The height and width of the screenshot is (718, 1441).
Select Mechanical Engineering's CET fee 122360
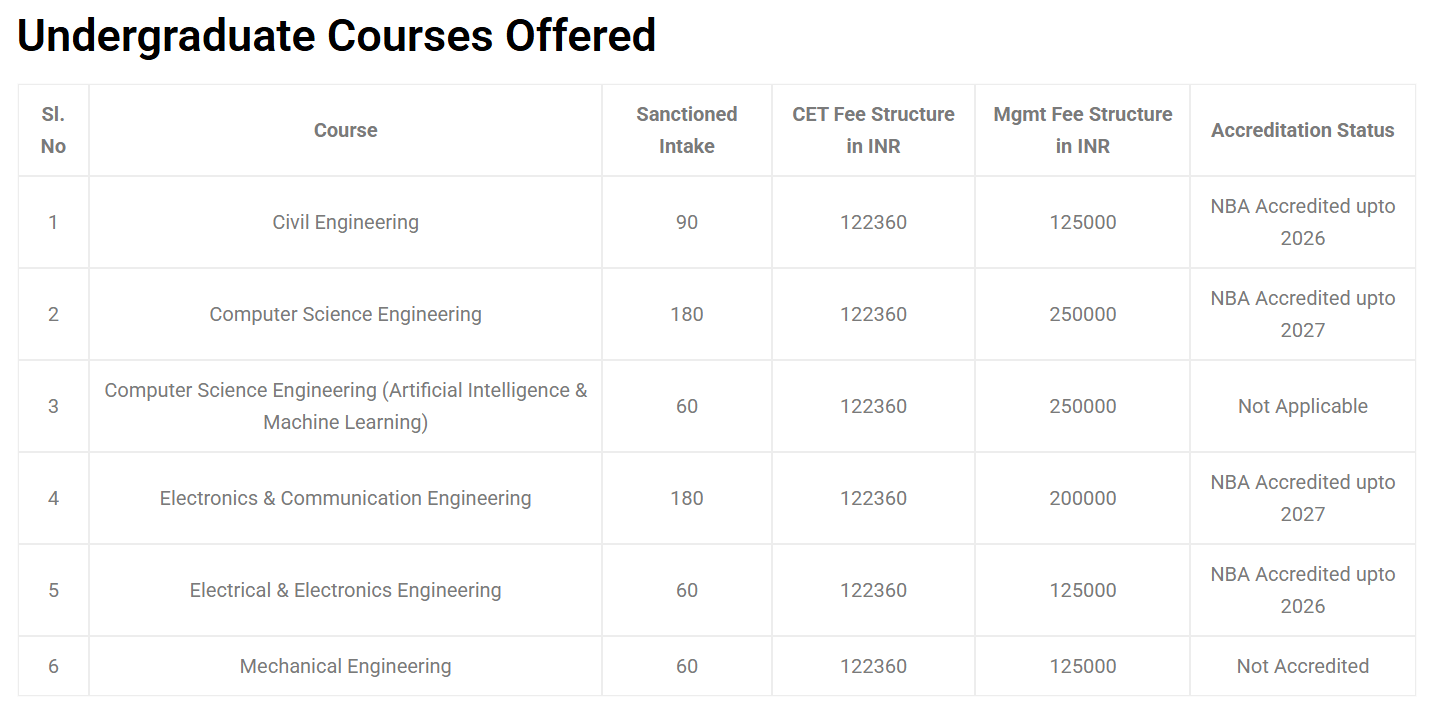point(873,666)
